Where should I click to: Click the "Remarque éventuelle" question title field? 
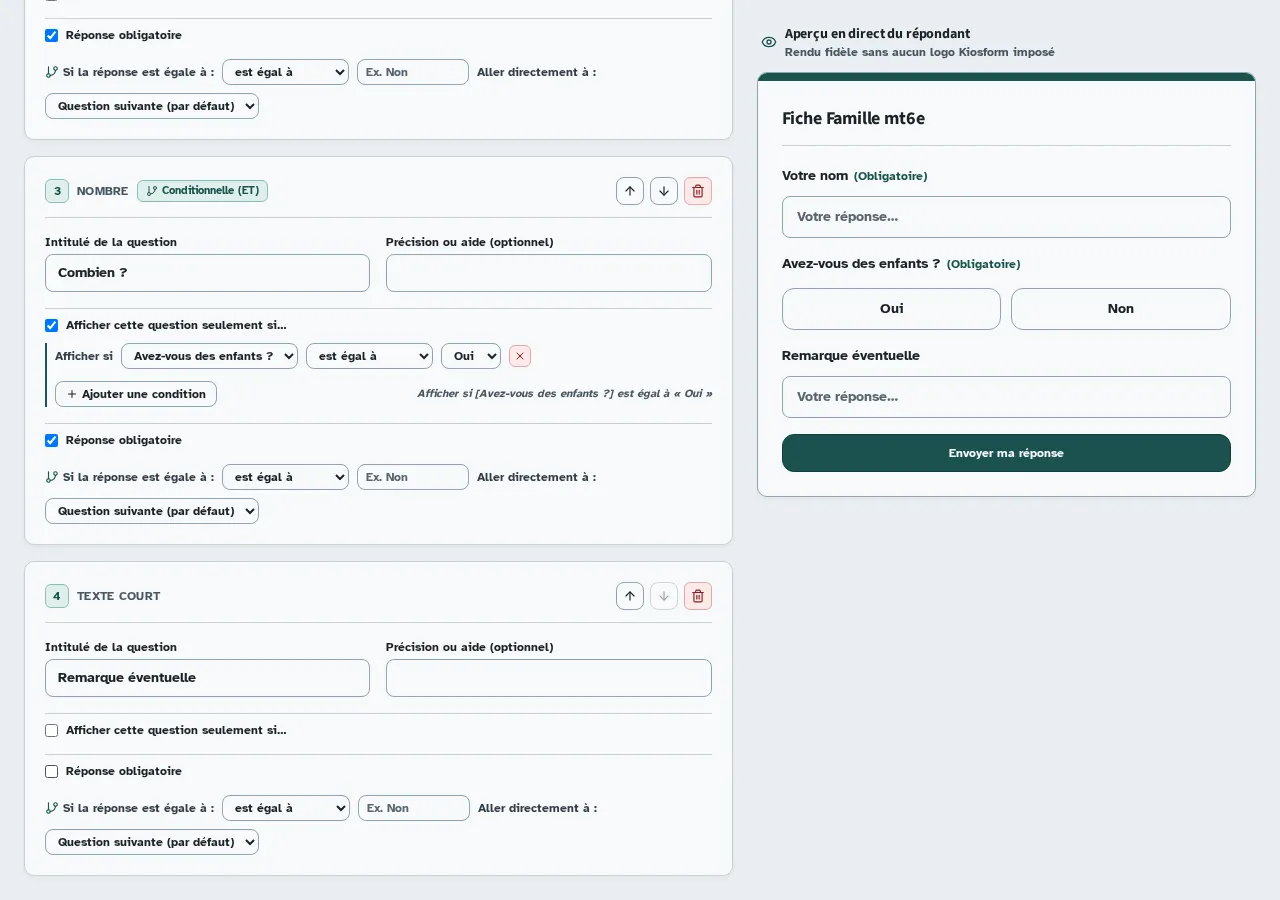coord(207,678)
